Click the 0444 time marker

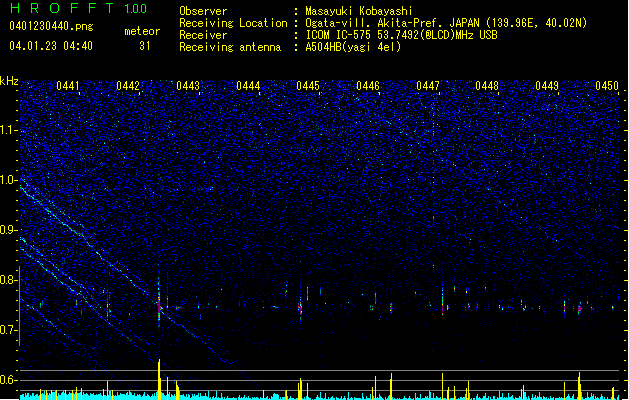pos(248,86)
